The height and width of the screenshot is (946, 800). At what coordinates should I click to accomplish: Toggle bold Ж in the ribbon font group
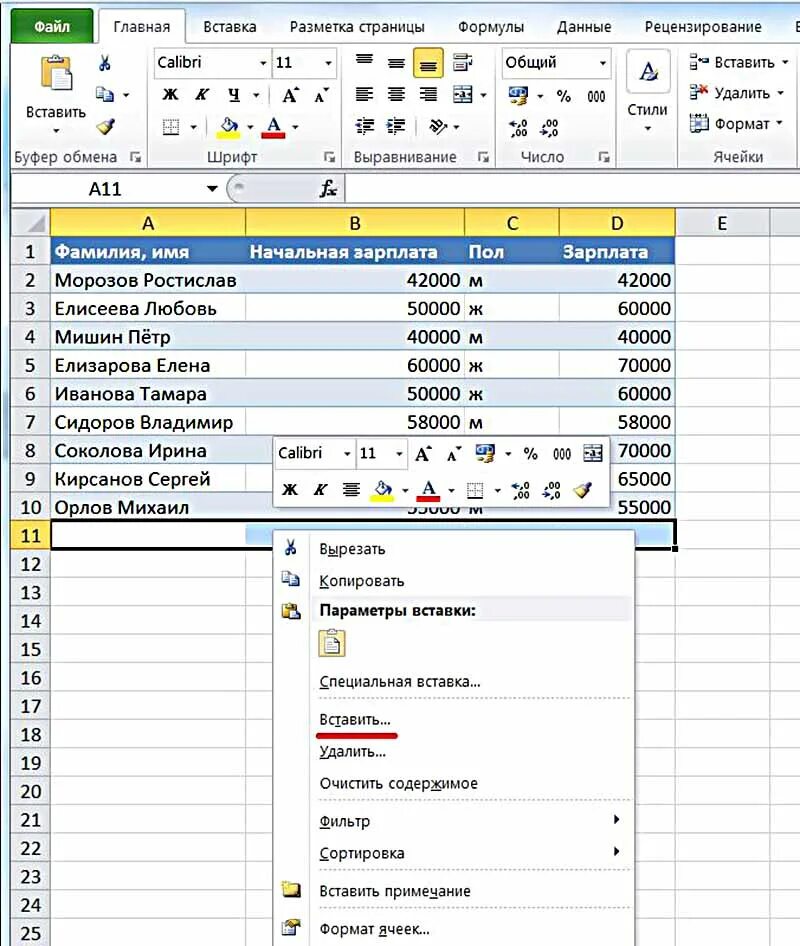pyautogui.click(x=171, y=95)
